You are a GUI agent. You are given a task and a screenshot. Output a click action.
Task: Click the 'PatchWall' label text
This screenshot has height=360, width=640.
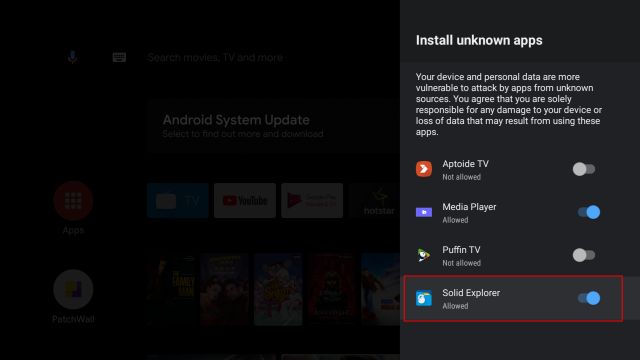[73, 319]
